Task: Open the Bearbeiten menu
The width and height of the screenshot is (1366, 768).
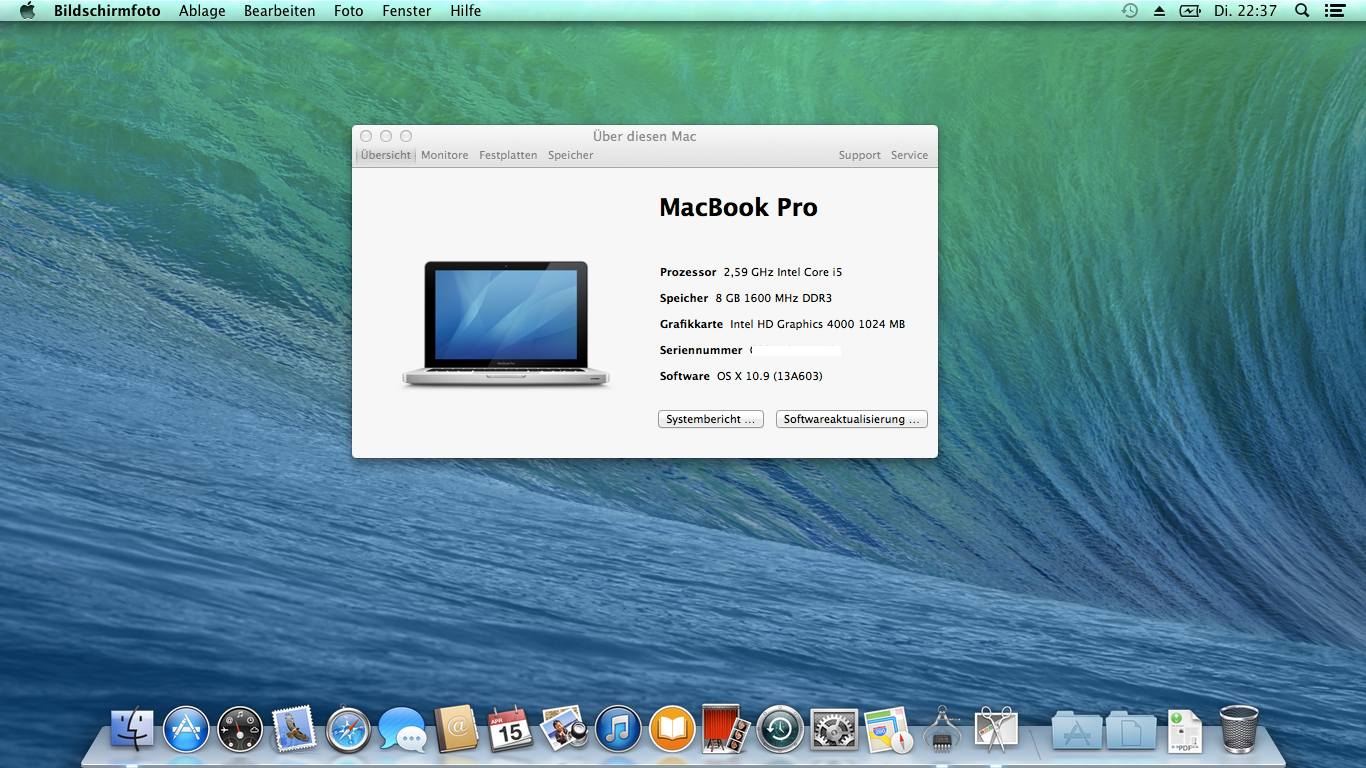Action: pos(280,11)
